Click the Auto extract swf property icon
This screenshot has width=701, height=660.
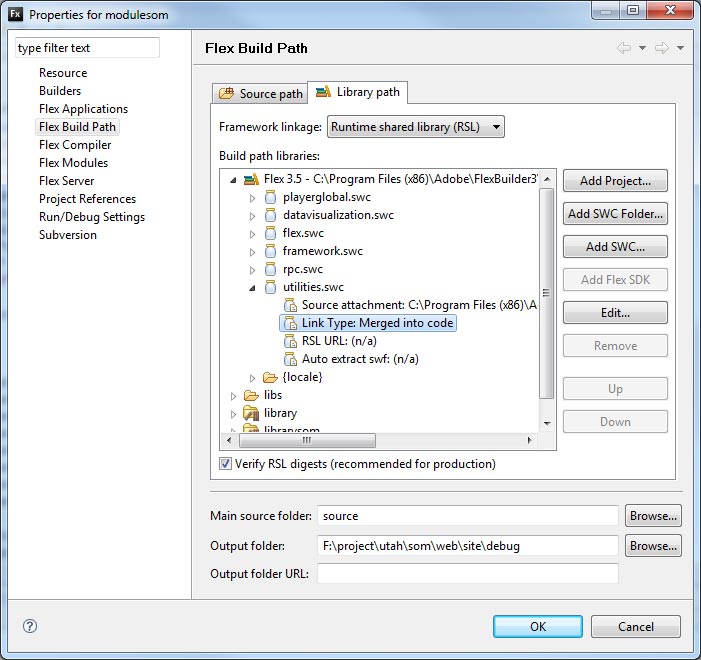click(290, 359)
